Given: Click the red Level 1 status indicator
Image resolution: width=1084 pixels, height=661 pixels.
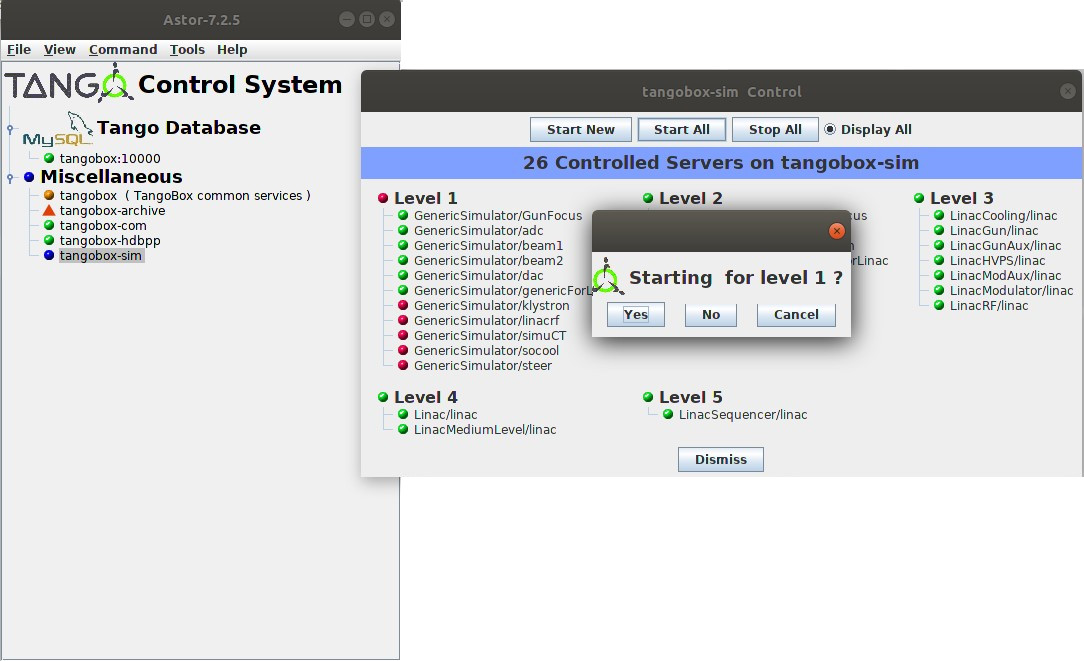Looking at the screenshot, I should 383,198.
